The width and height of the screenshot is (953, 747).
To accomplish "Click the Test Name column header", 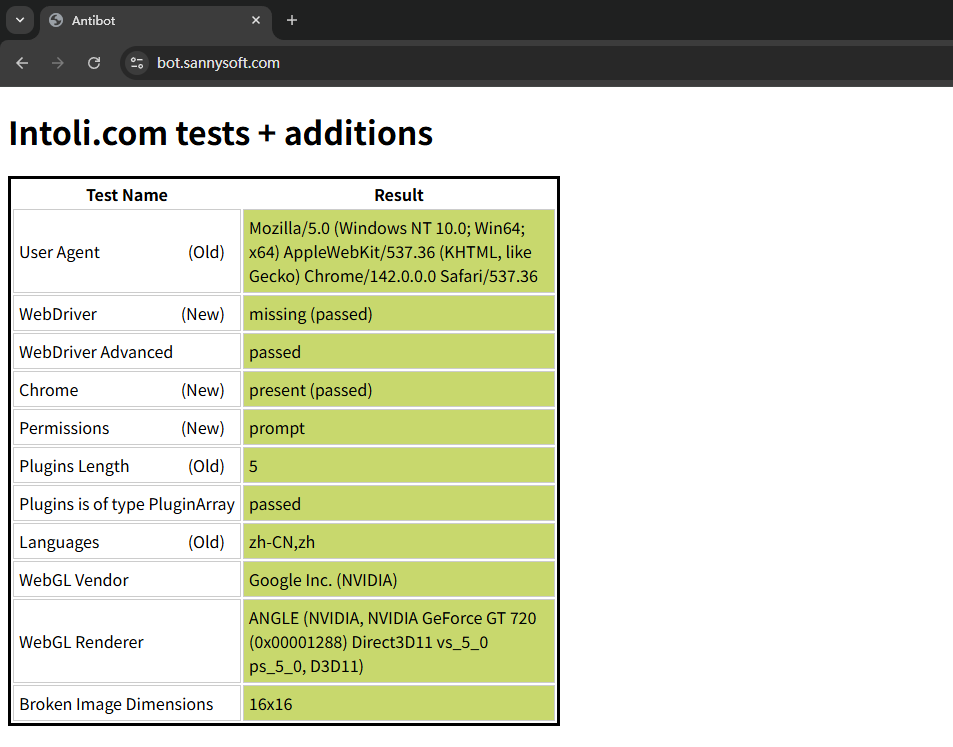I will point(127,195).
